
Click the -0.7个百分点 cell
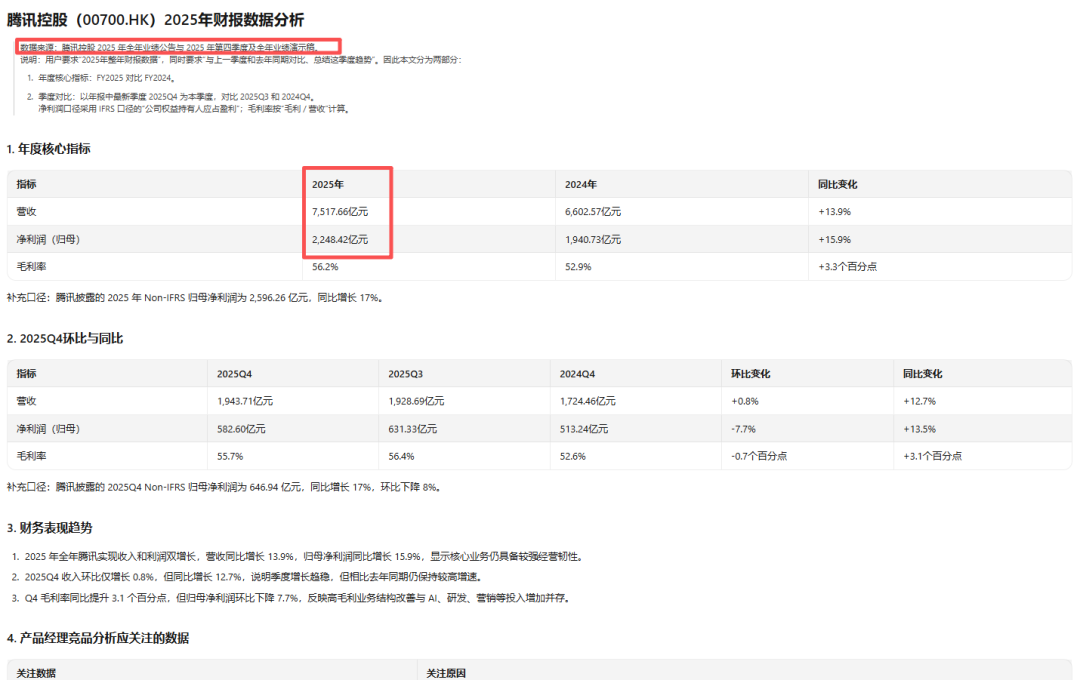pyautogui.click(x=759, y=456)
